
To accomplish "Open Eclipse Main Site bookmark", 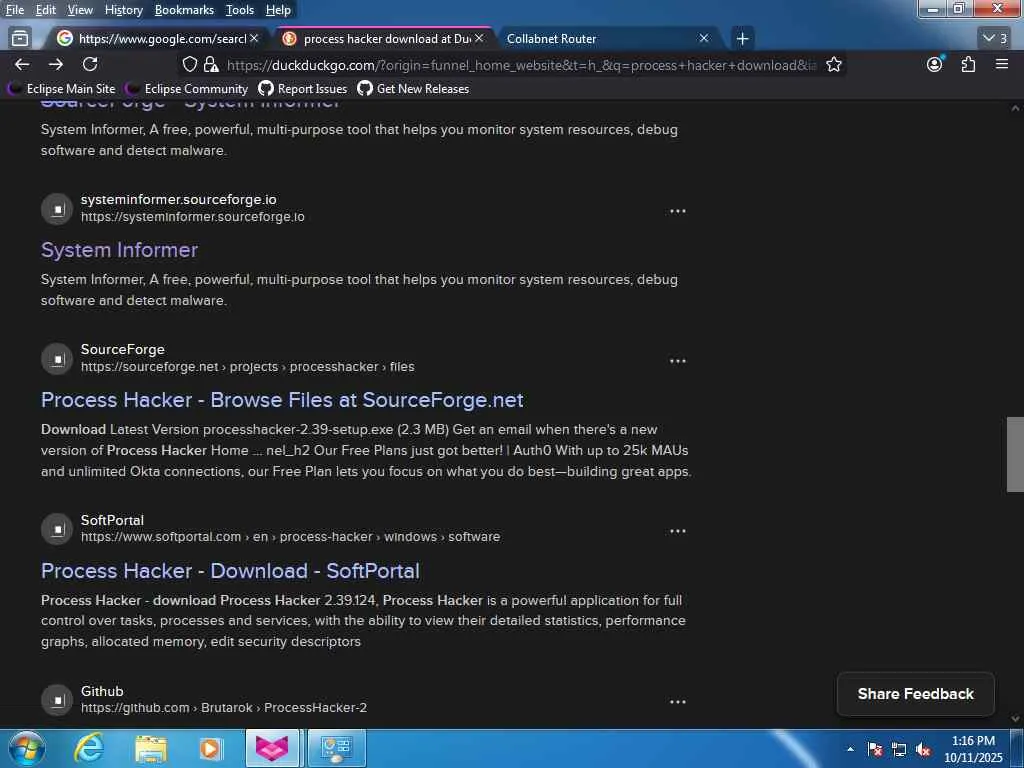I will pyautogui.click(x=61, y=89).
